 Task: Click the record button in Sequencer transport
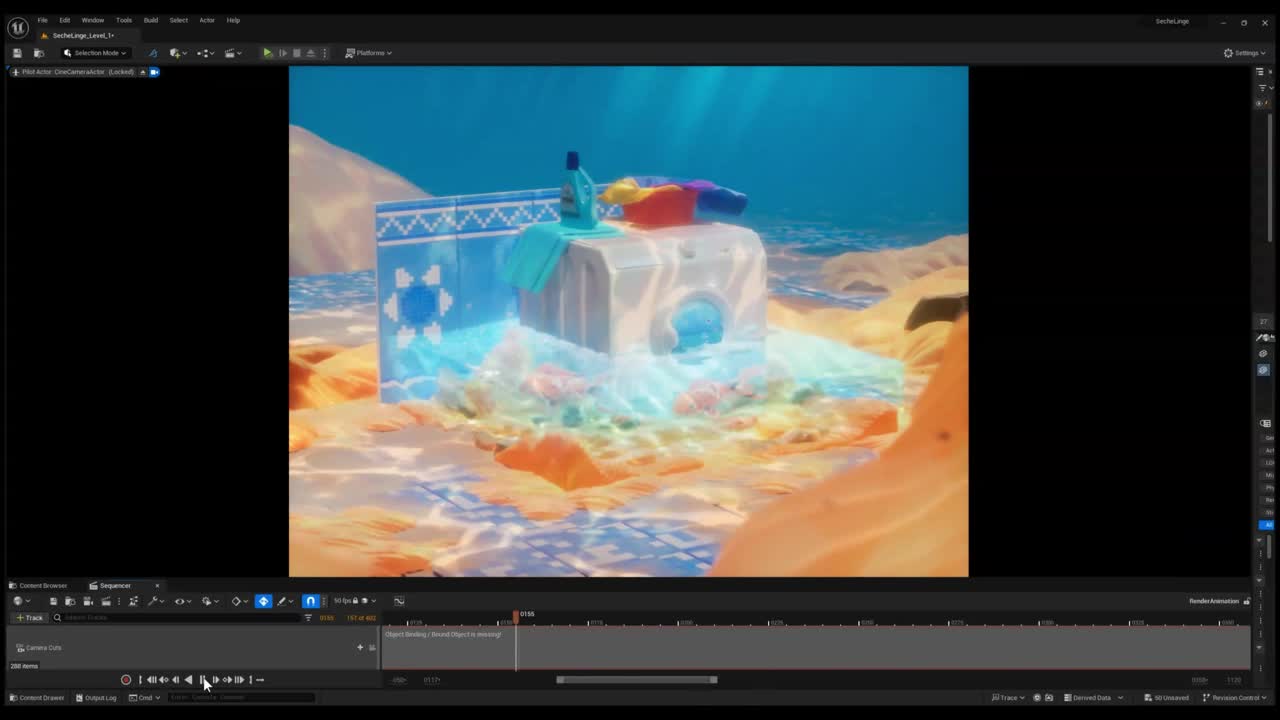tap(126, 680)
